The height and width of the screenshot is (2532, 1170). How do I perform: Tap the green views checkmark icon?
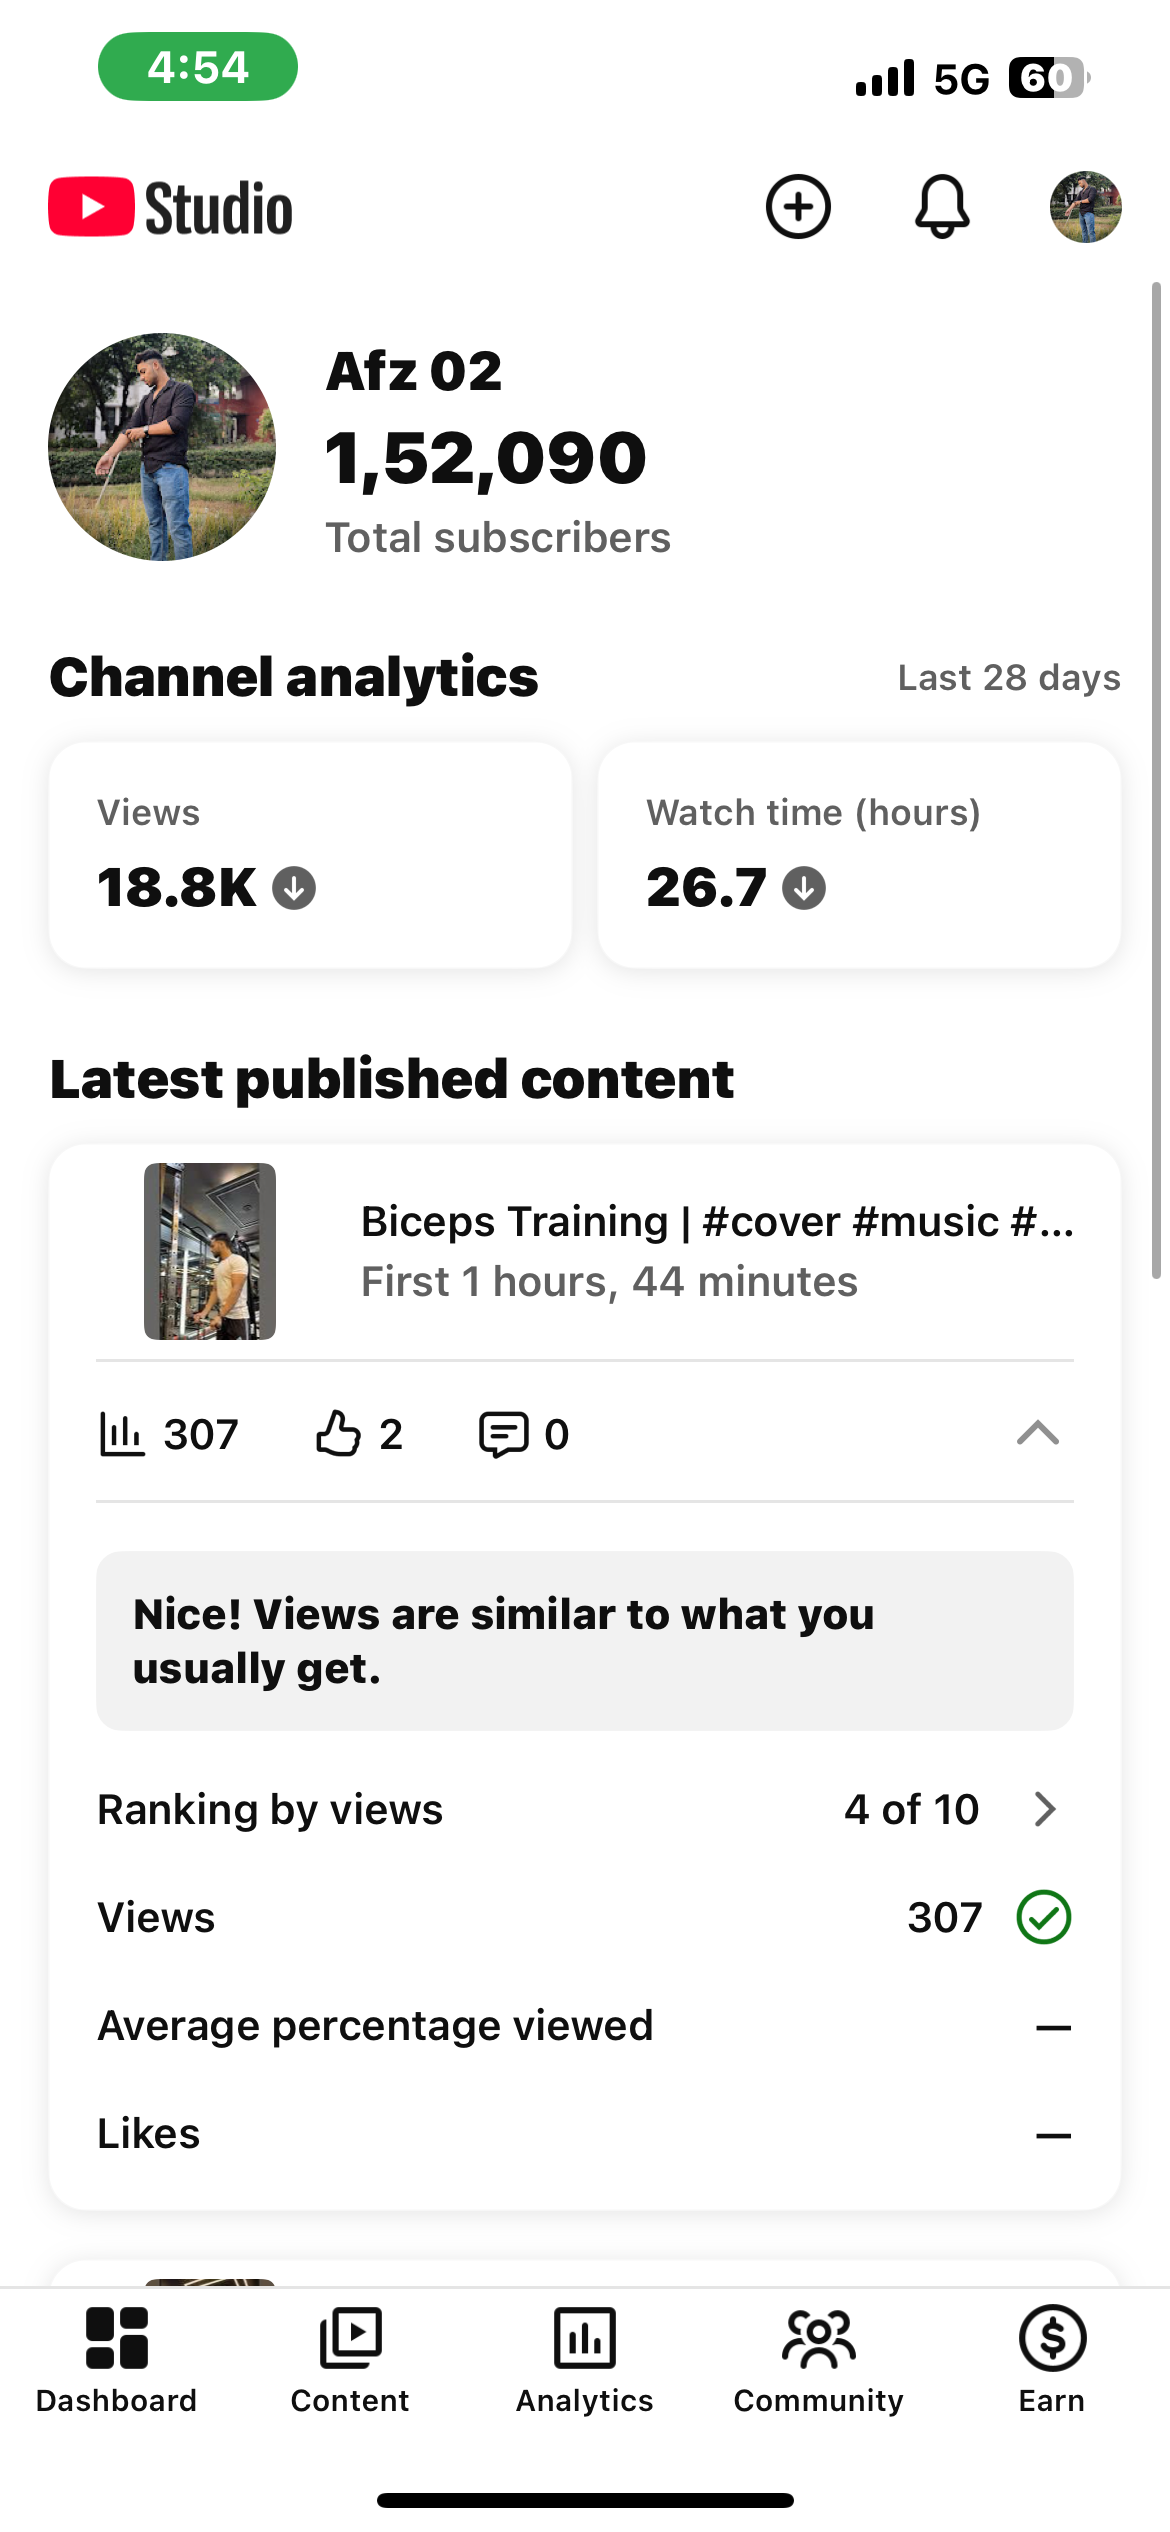1043,1918
